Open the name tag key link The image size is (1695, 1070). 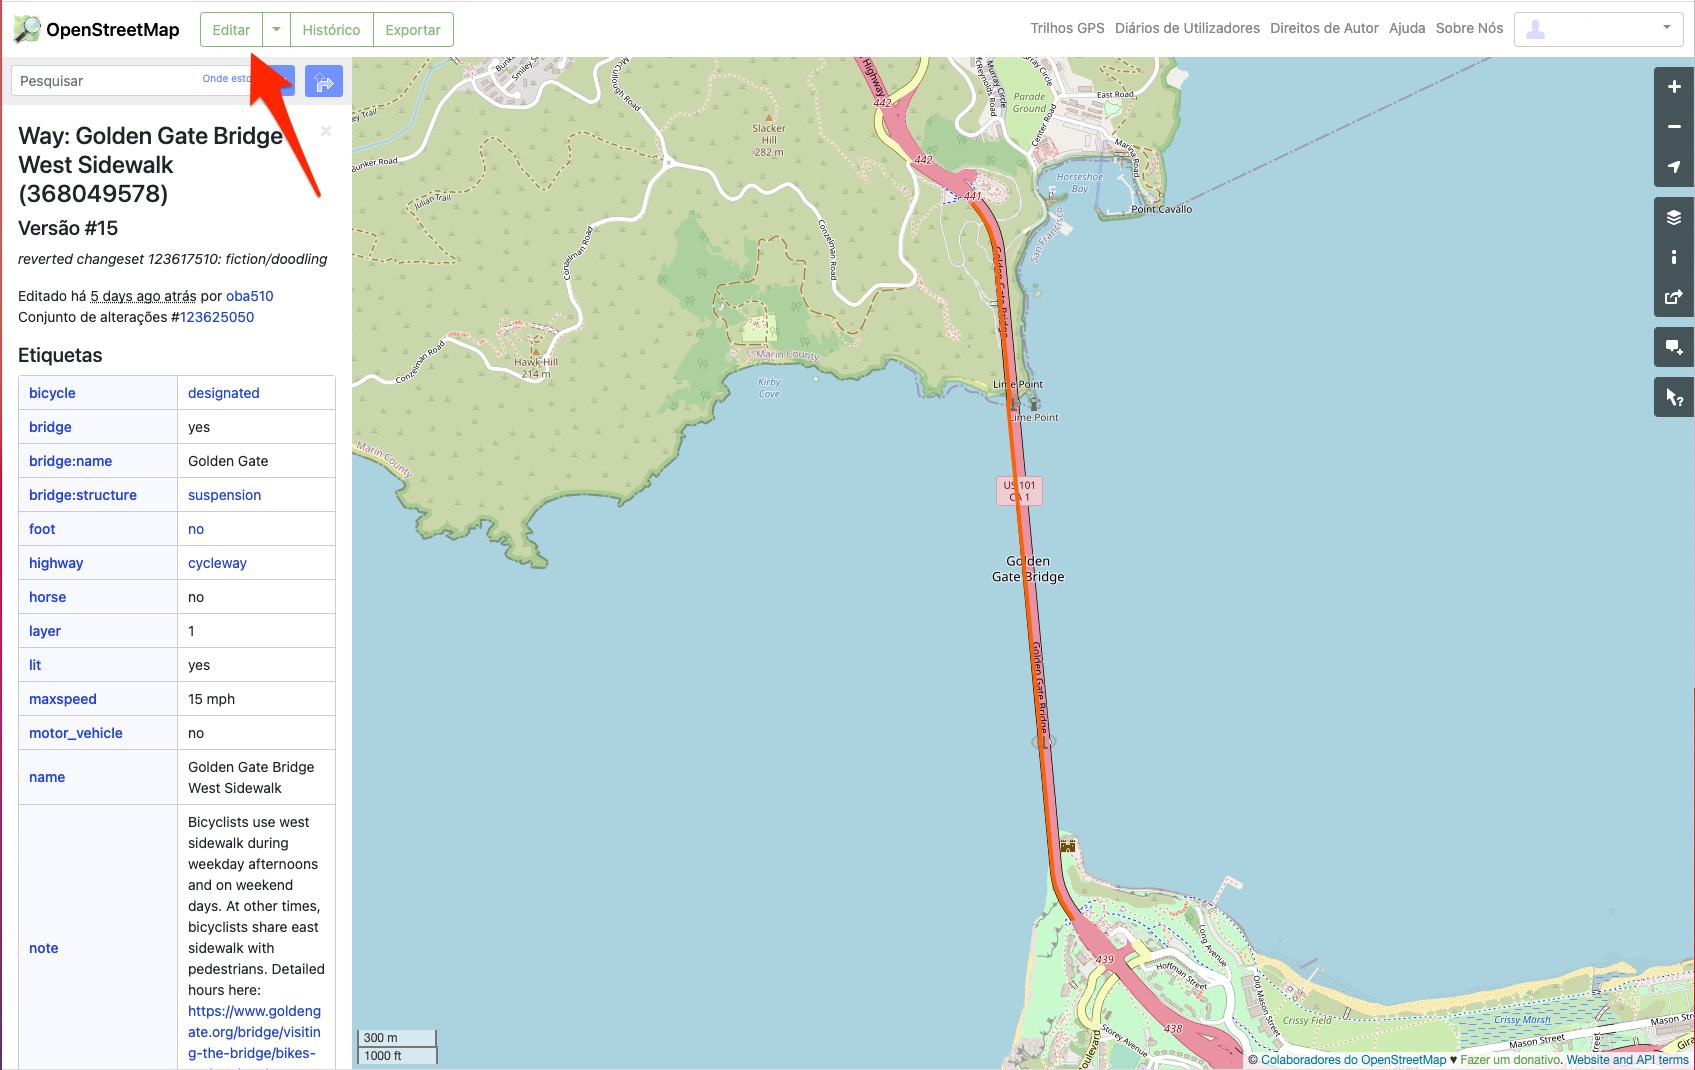point(47,777)
